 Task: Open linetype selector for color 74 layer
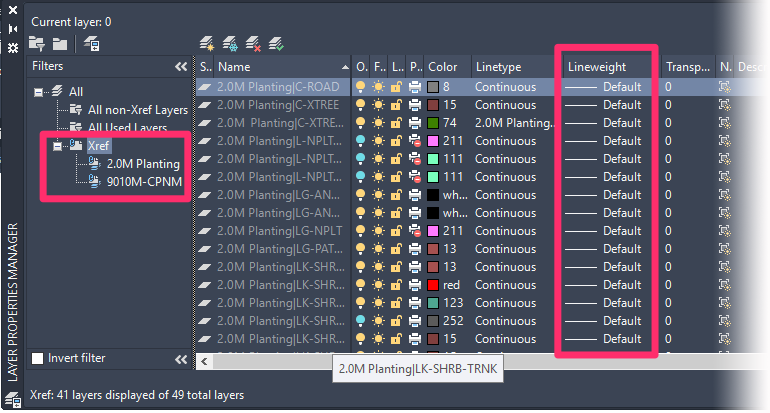pos(515,123)
